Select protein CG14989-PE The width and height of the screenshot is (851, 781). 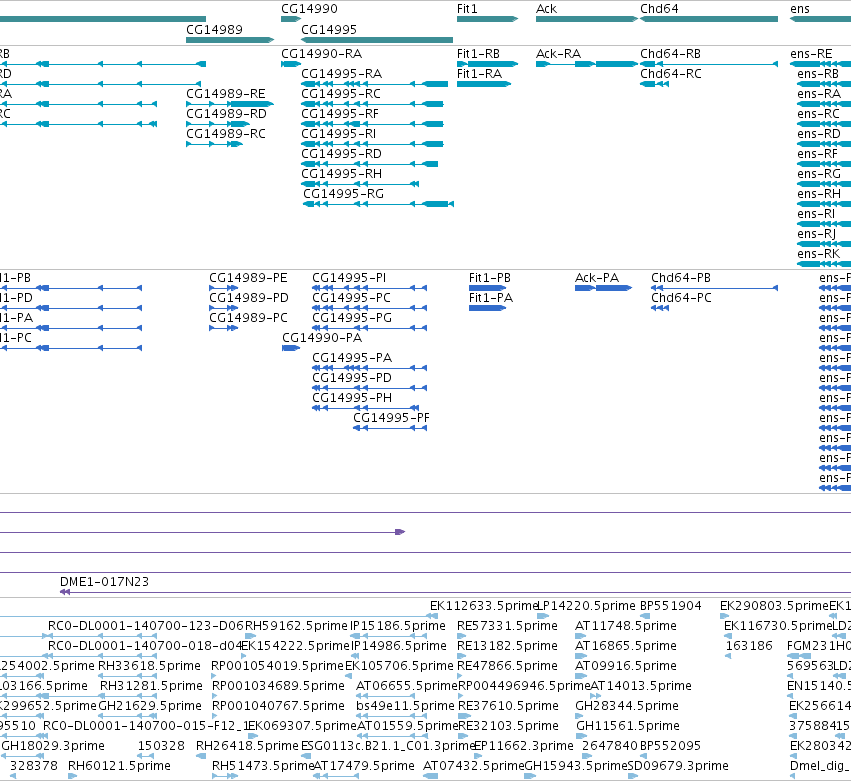point(224,288)
